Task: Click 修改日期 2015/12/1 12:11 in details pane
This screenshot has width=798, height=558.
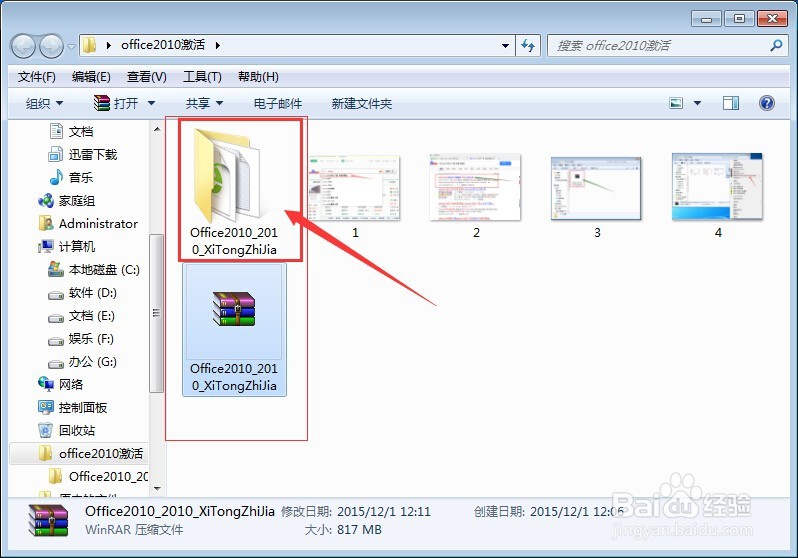Action: click(356, 511)
